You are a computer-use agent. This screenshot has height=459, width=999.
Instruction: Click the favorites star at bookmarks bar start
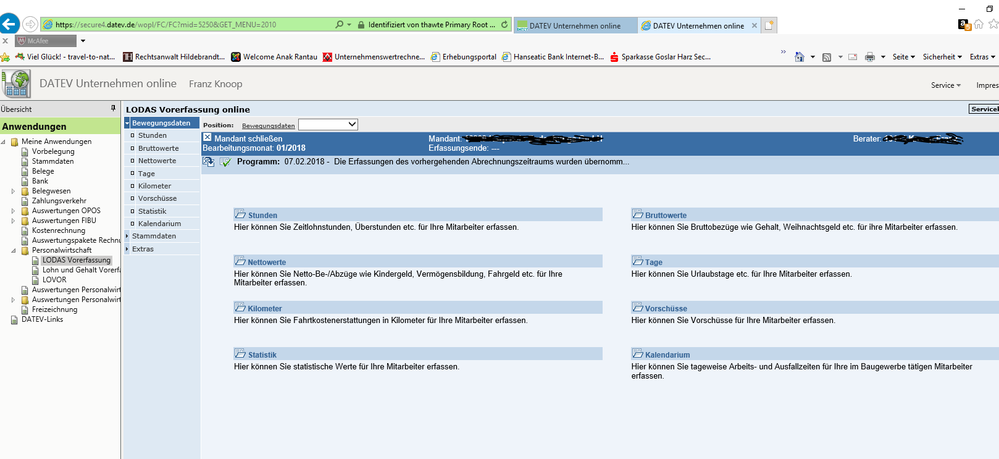(x=6, y=57)
